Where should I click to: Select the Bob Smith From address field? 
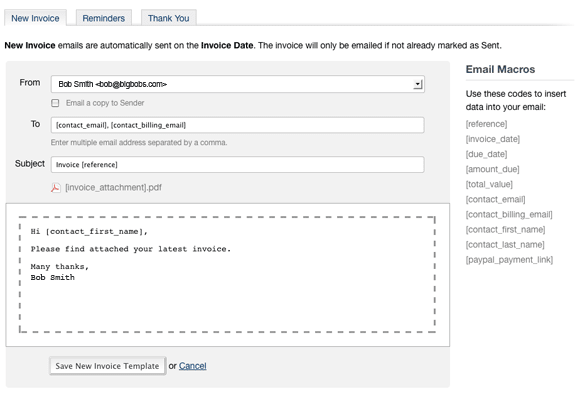(237, 84)
